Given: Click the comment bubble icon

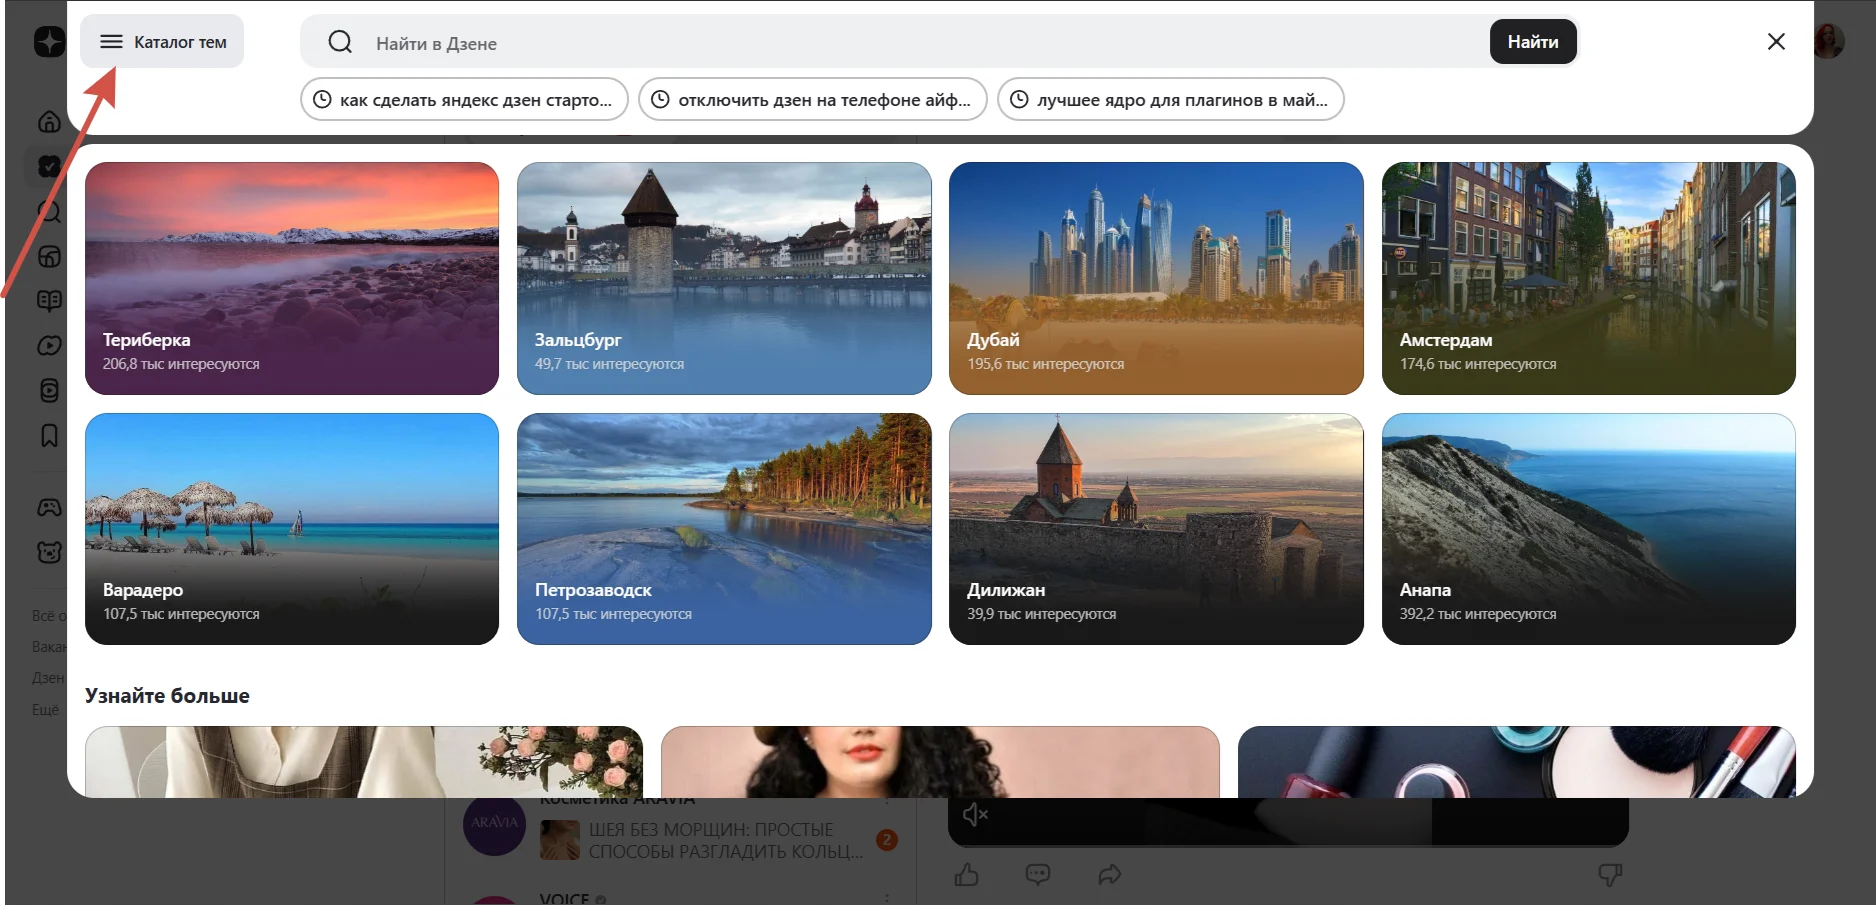Looking at the screenshot, I should (x=1038, y=875).
